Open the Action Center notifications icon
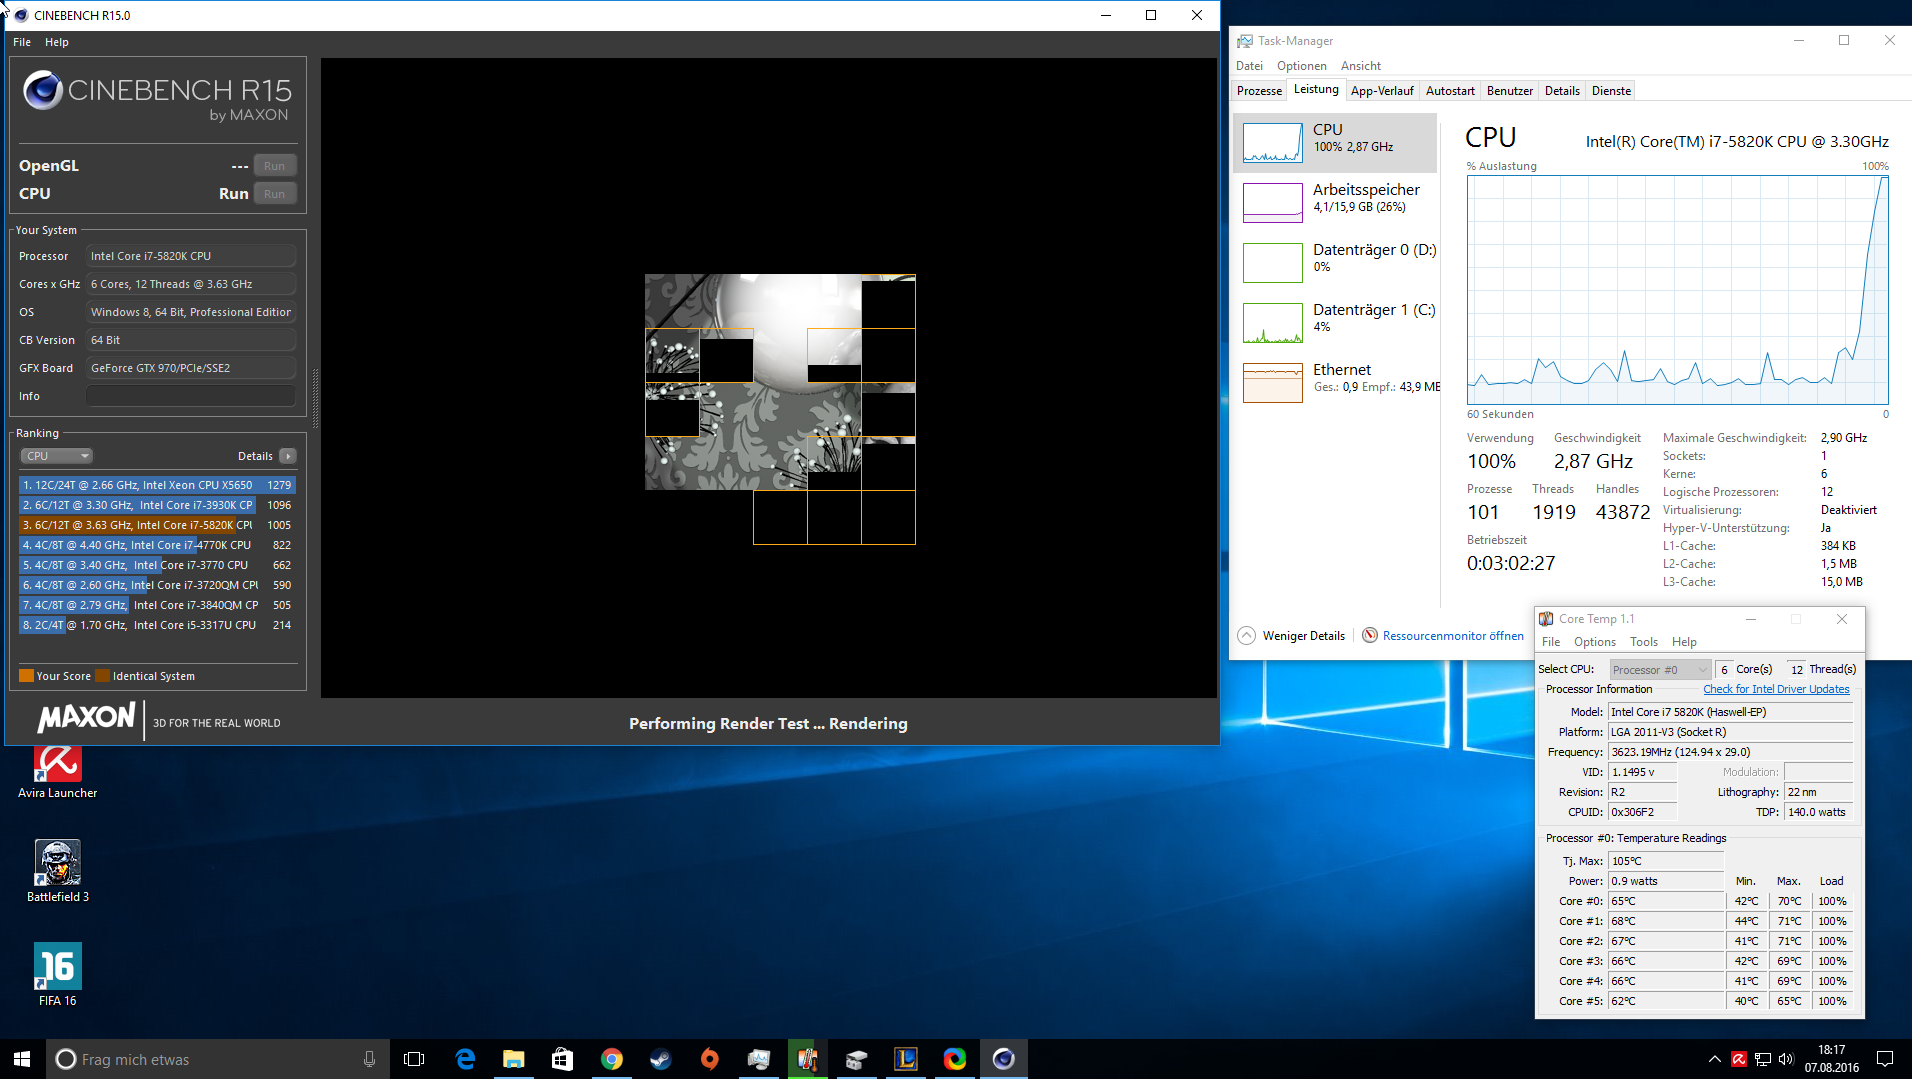Image resolution: width=1912 pixels, height=1079 pixels. click(1885, 1059)
